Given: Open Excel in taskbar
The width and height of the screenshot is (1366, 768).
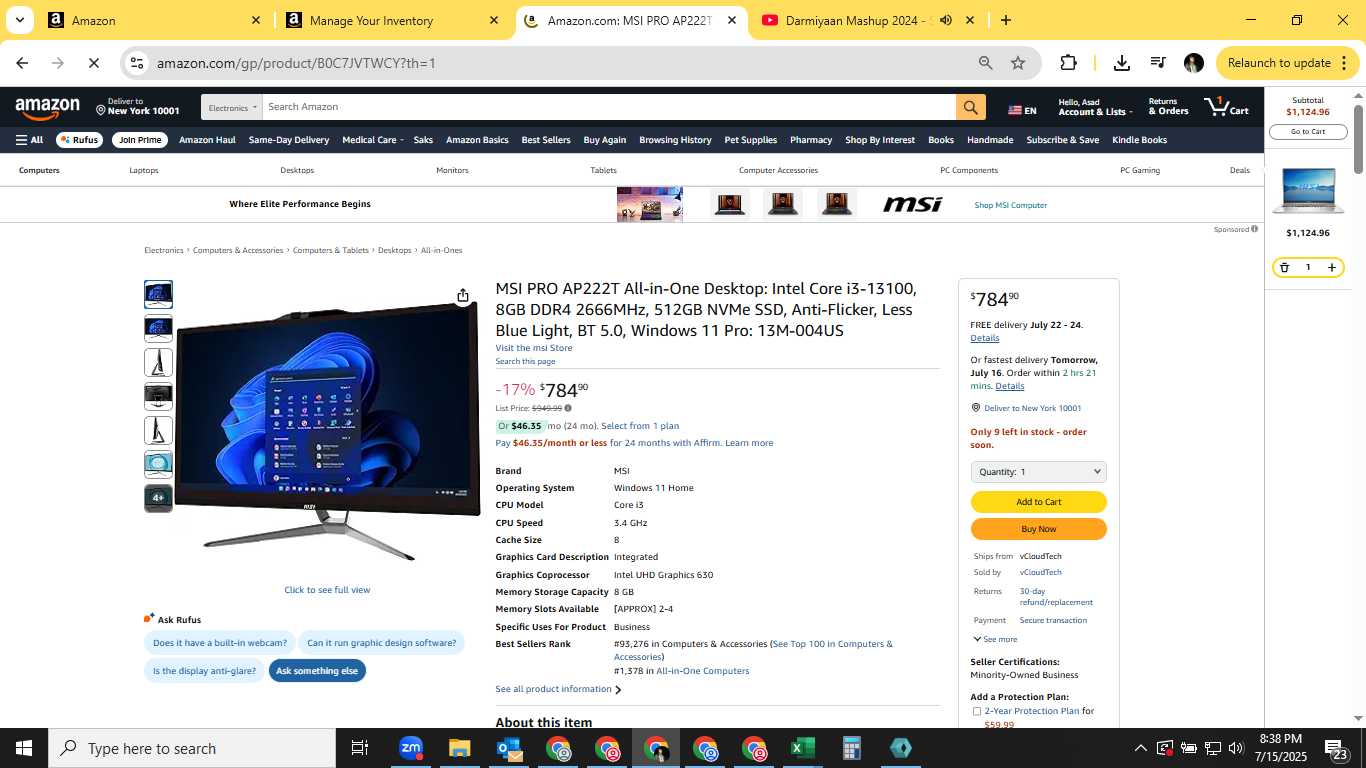Looking at the screenshot, I should pos(802,748).
